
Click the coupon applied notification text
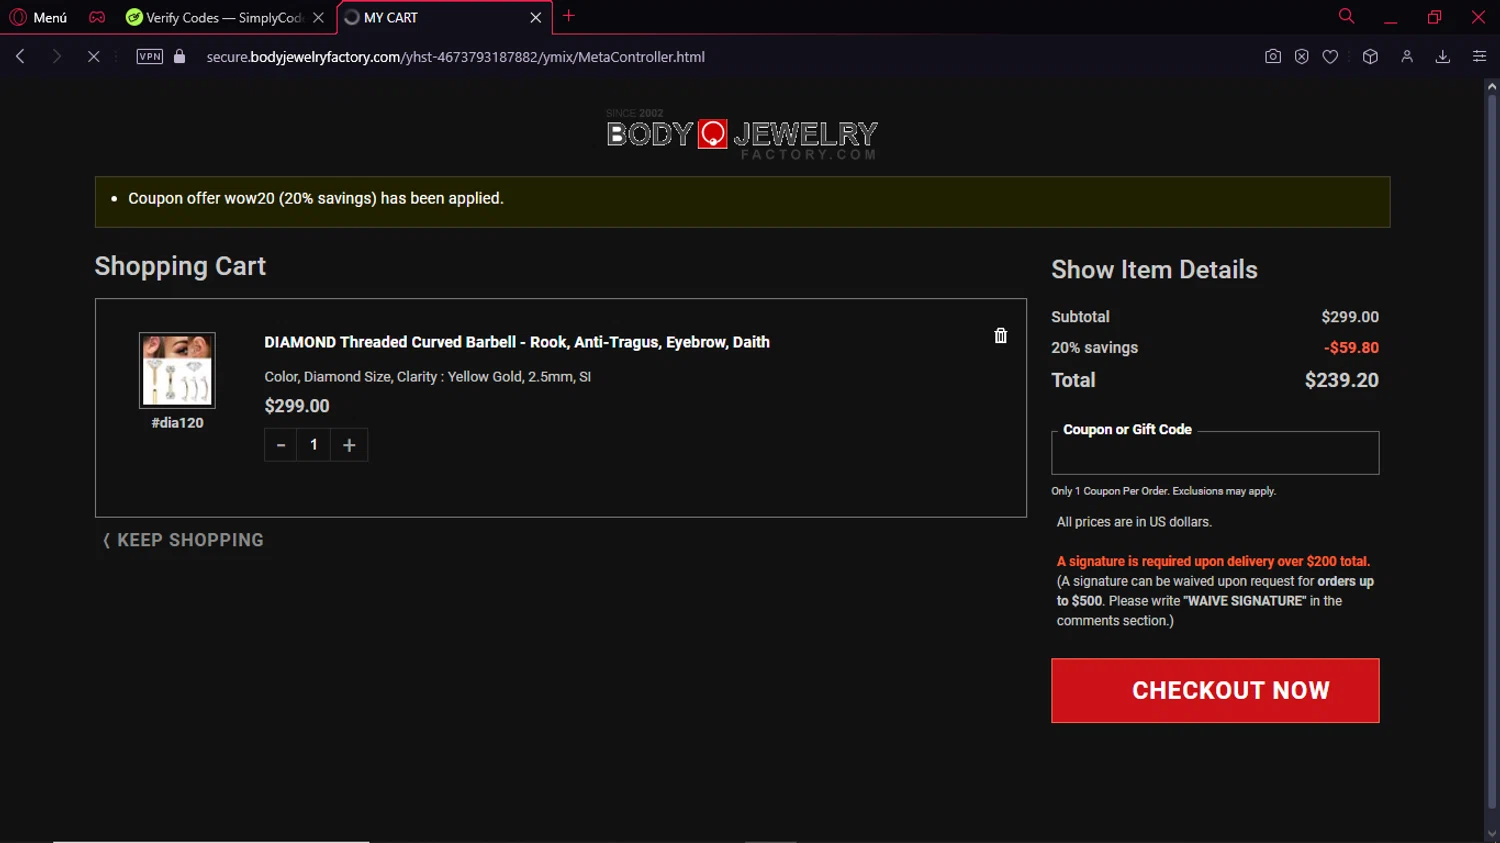(x=315, y=198)
